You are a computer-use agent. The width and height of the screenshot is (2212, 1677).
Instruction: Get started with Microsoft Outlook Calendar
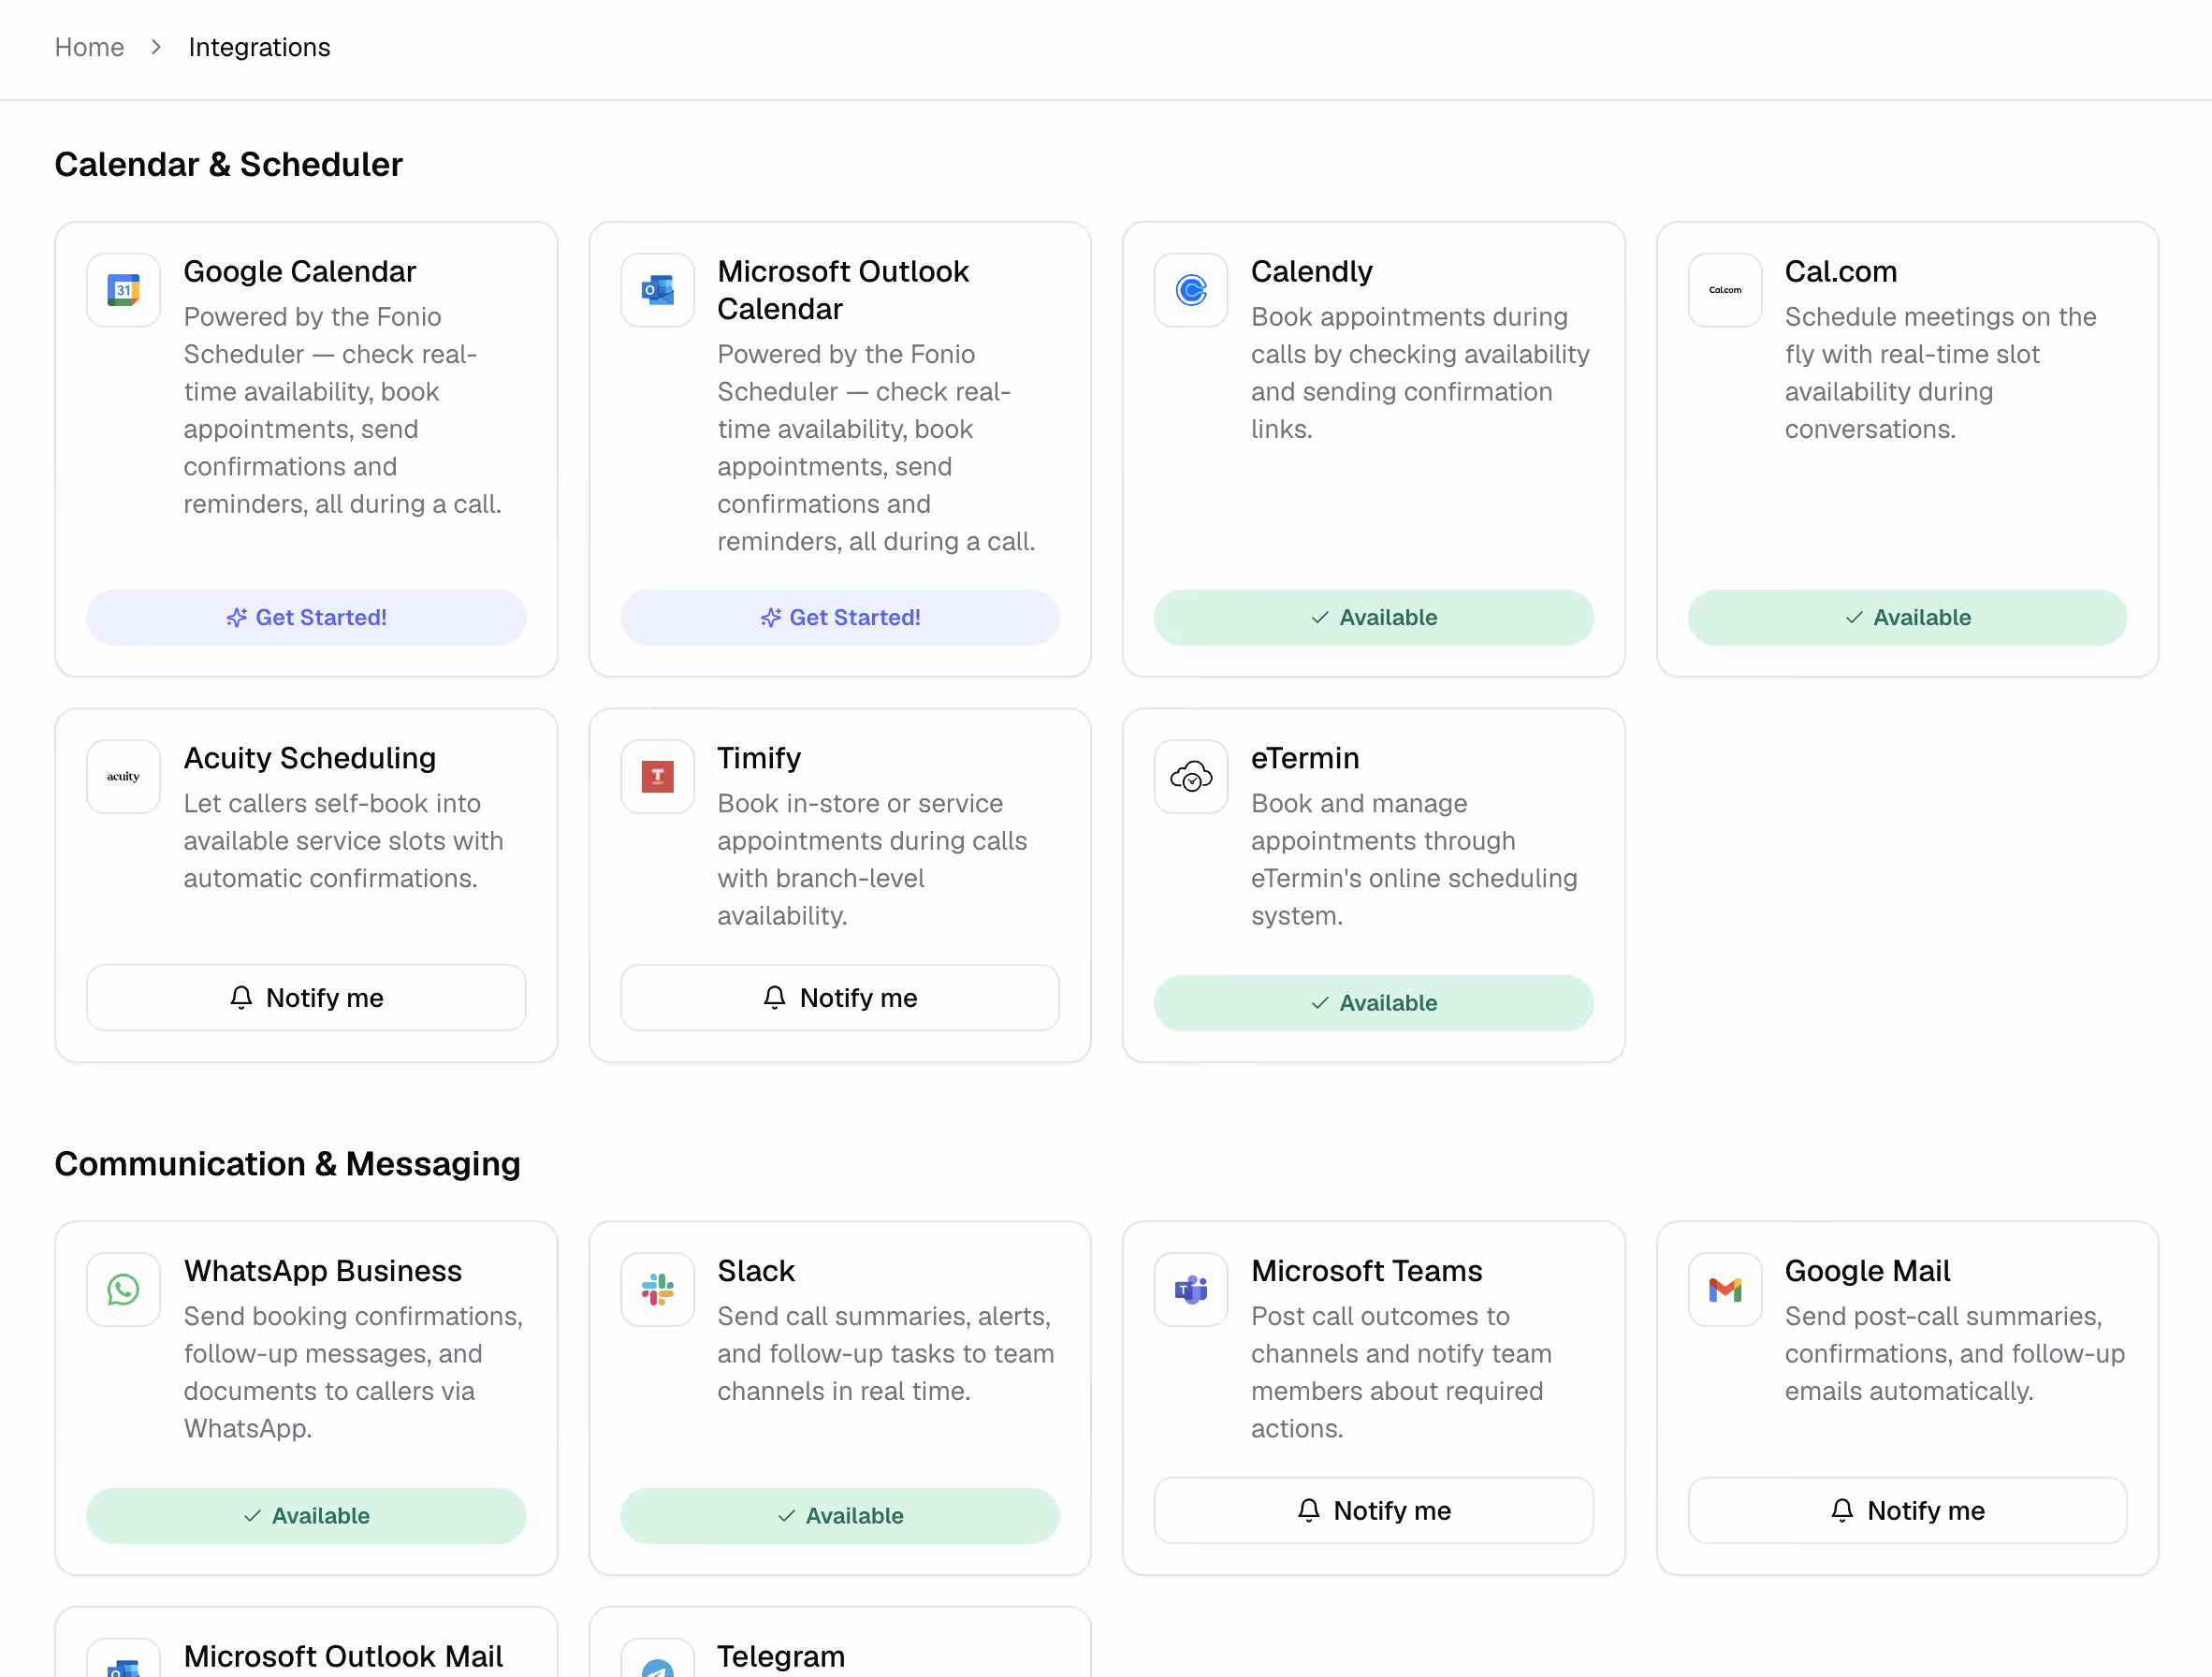point(839,617)
